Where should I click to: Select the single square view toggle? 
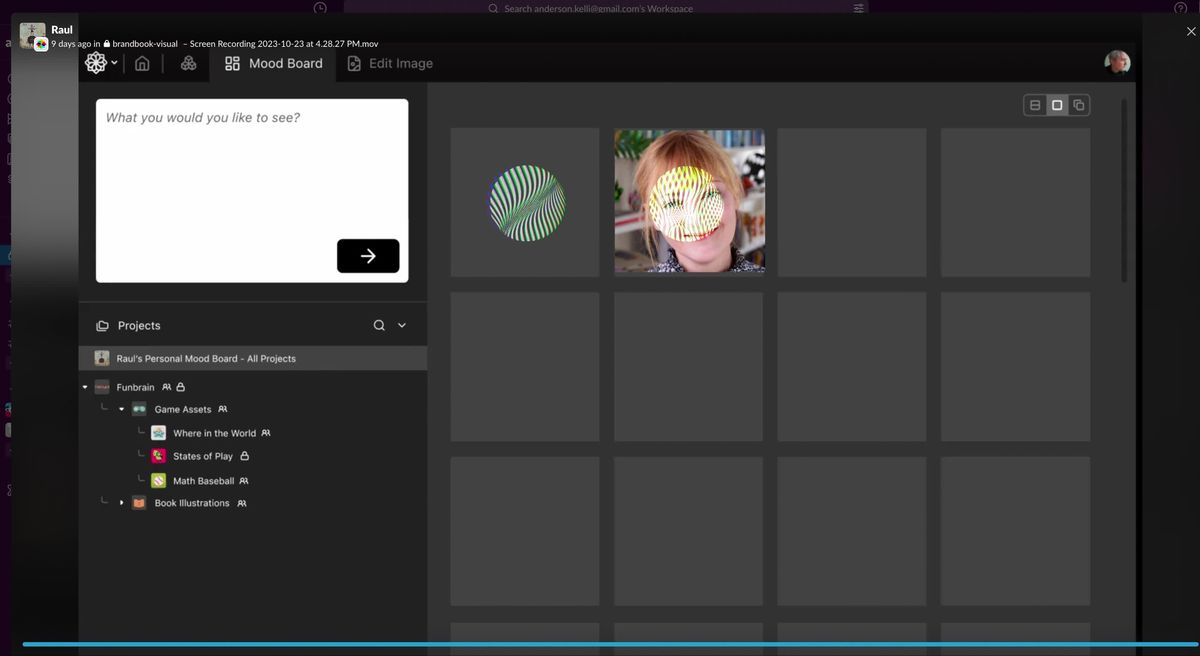coord(1057,105)
